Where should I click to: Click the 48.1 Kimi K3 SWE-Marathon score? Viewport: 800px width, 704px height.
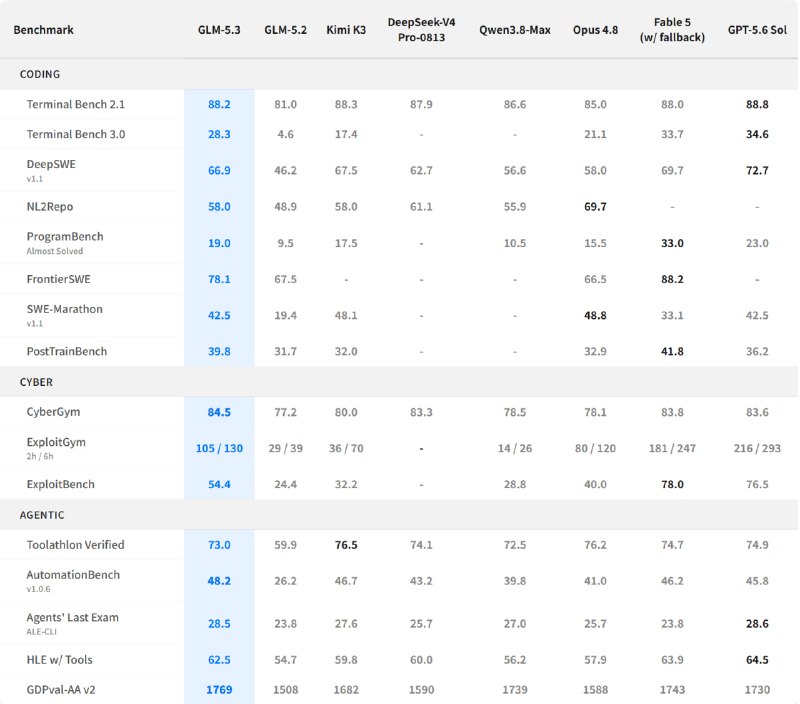click(346, 315)
